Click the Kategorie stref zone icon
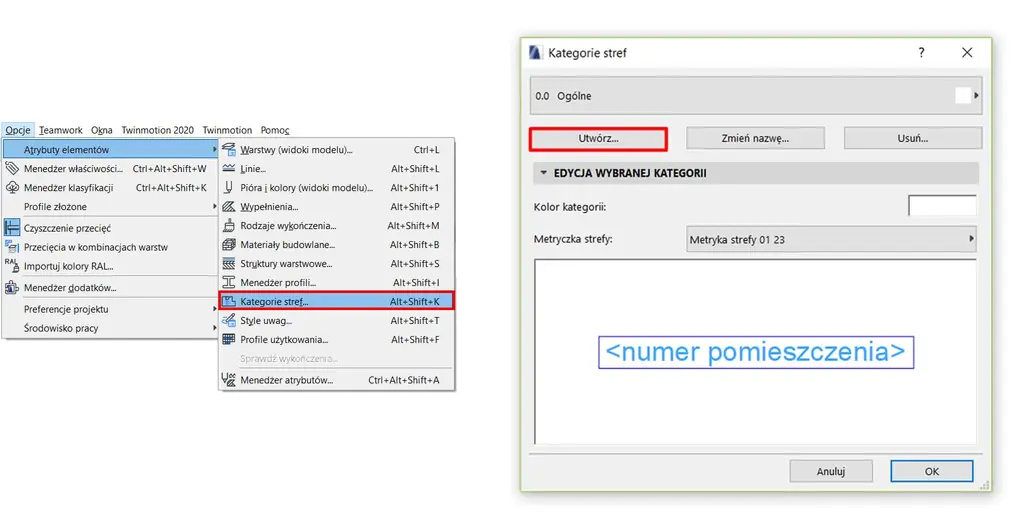 point(229,301)
